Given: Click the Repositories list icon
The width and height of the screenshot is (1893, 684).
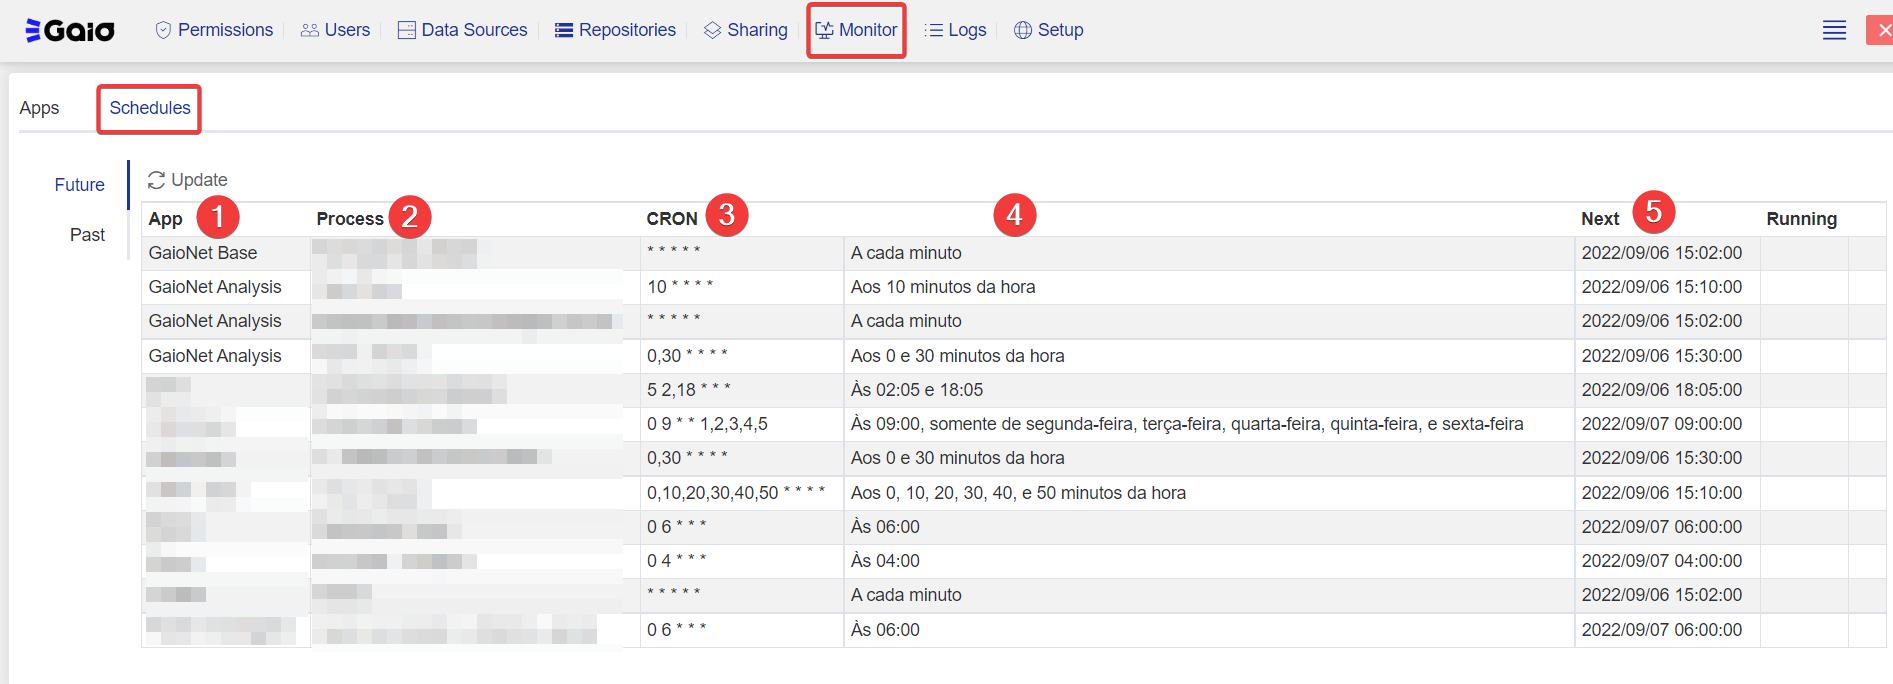Looking at the screenshot, I should click(x=564, y=30).
